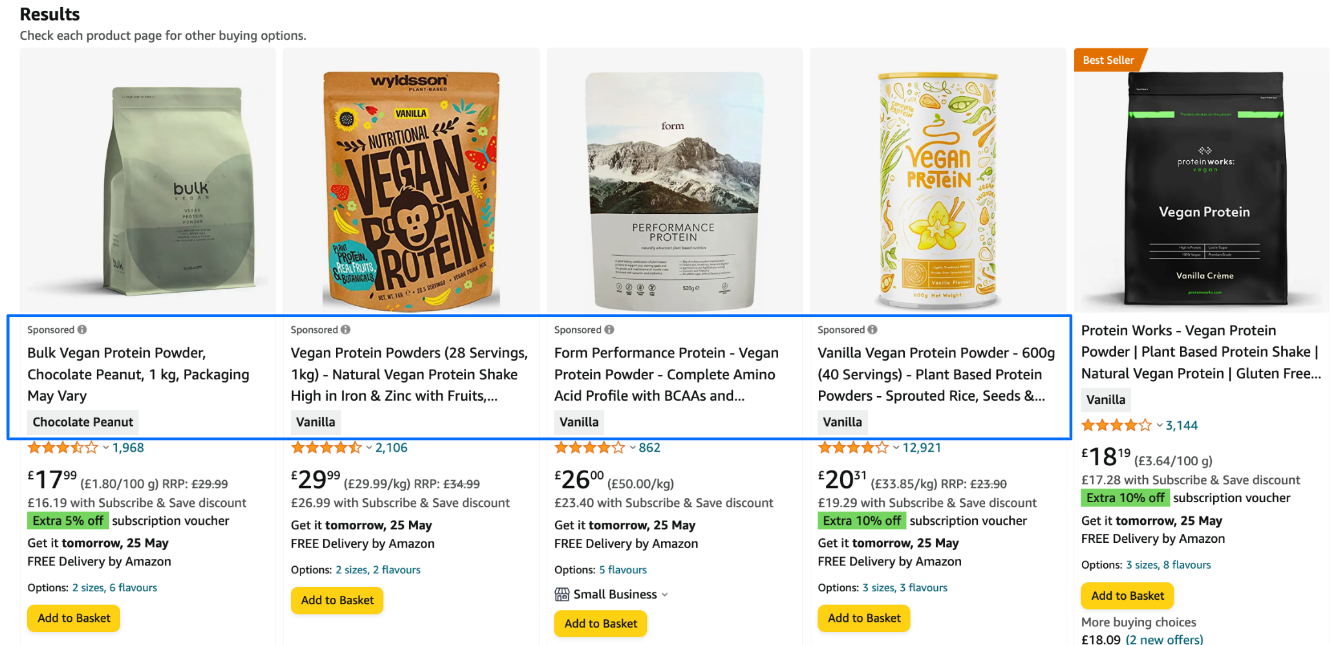Click the Sponsored info icon on the Wyldsson product
Screen dimensions: 1333x645
pos(345,329)
